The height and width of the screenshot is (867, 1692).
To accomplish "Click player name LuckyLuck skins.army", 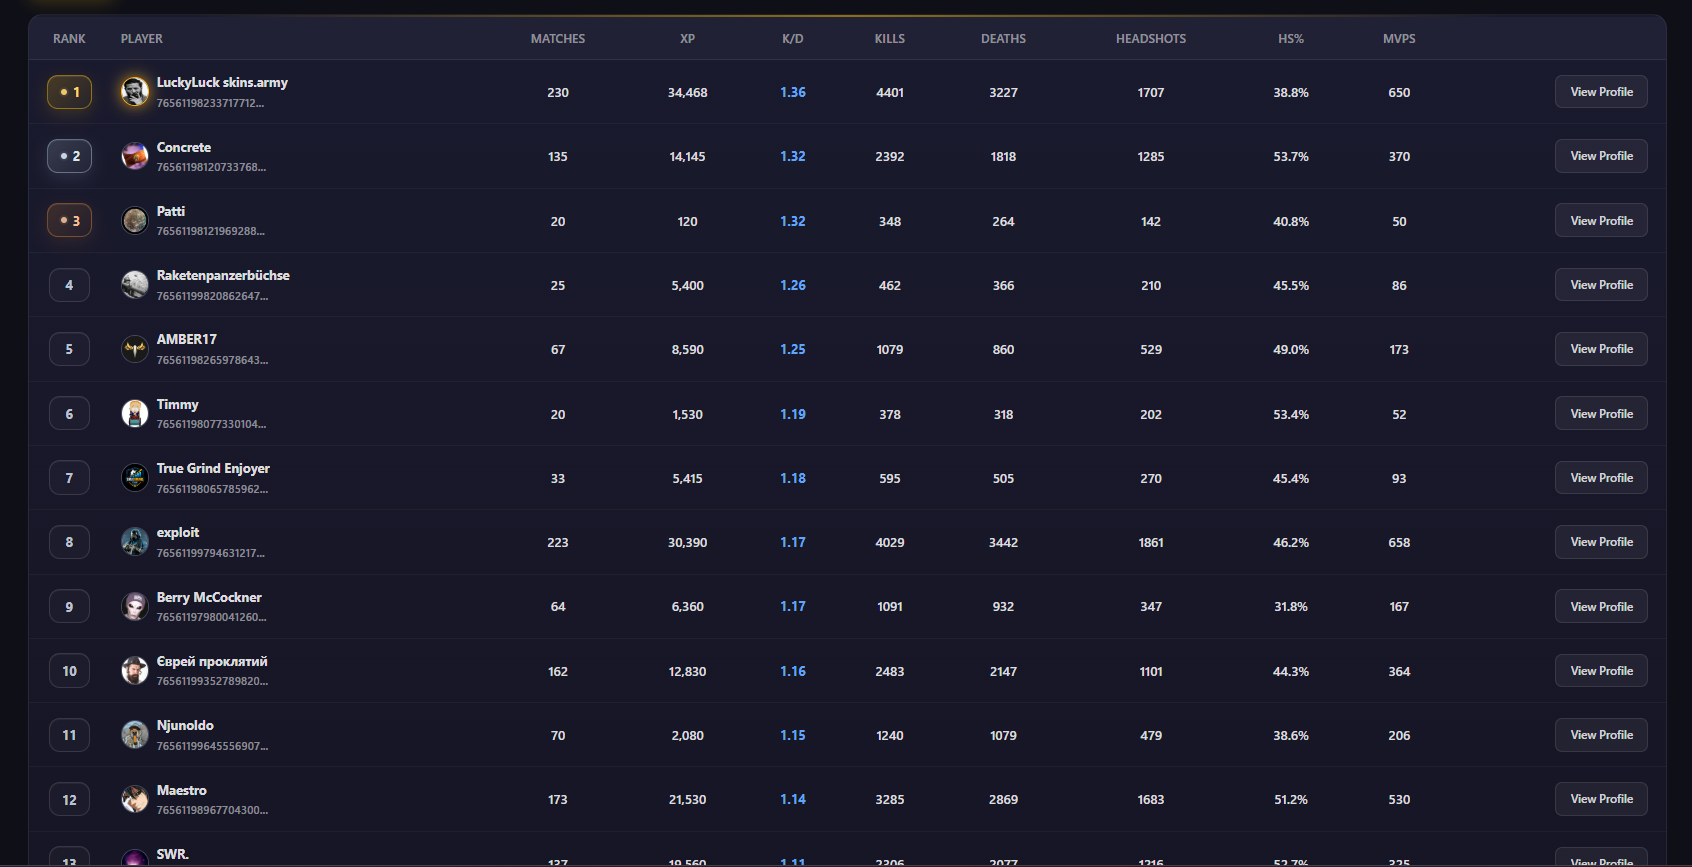I will click(x=222, y=82).
